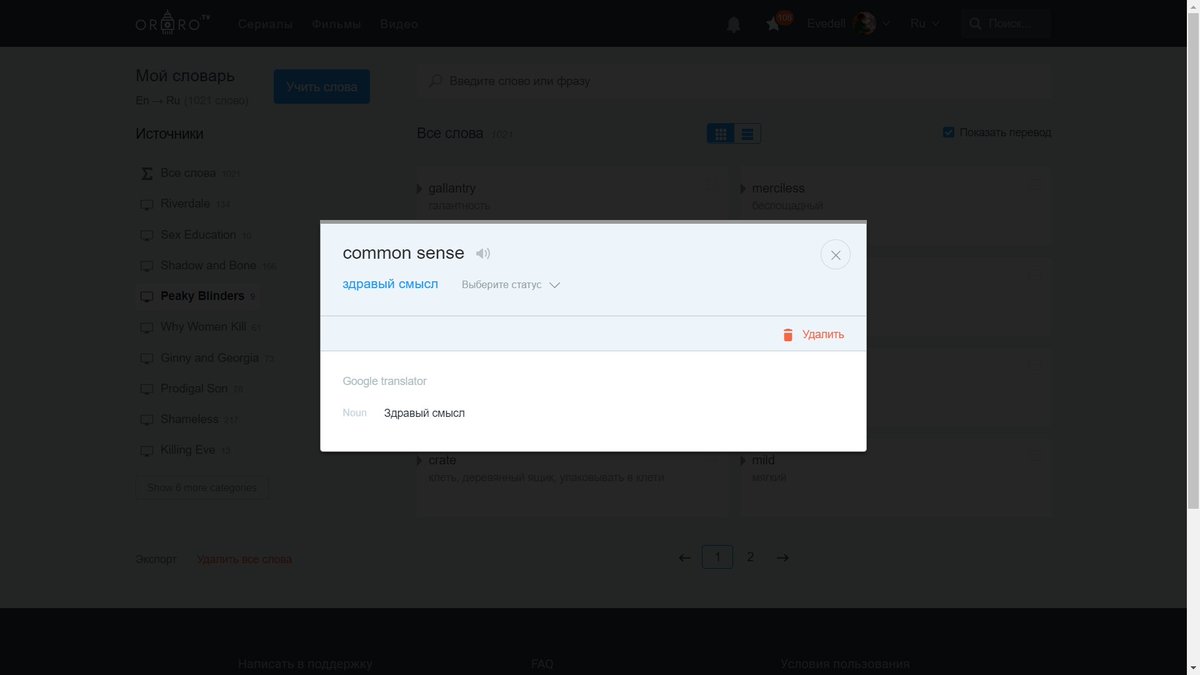Click the header search field
This screenshot has width=1200, height=675.
point(1006,24)
